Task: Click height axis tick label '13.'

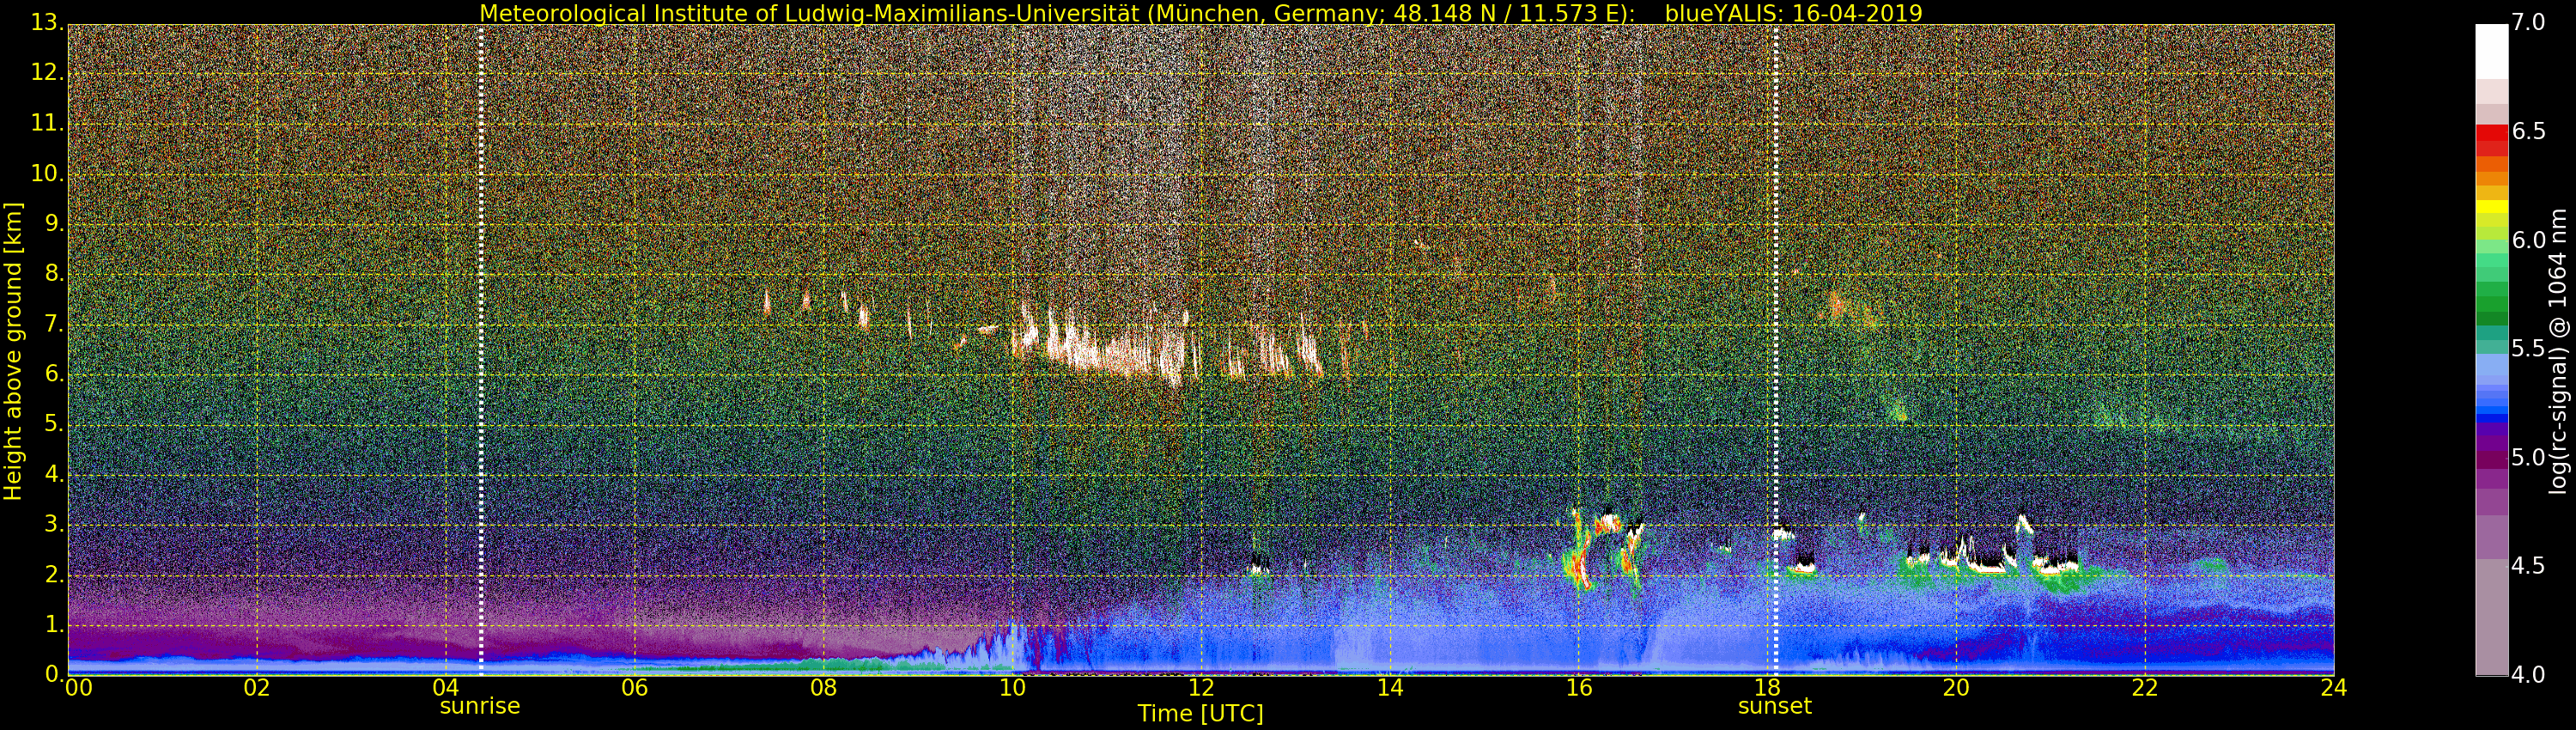Action: pyautogui.click(x=48, y=22)
